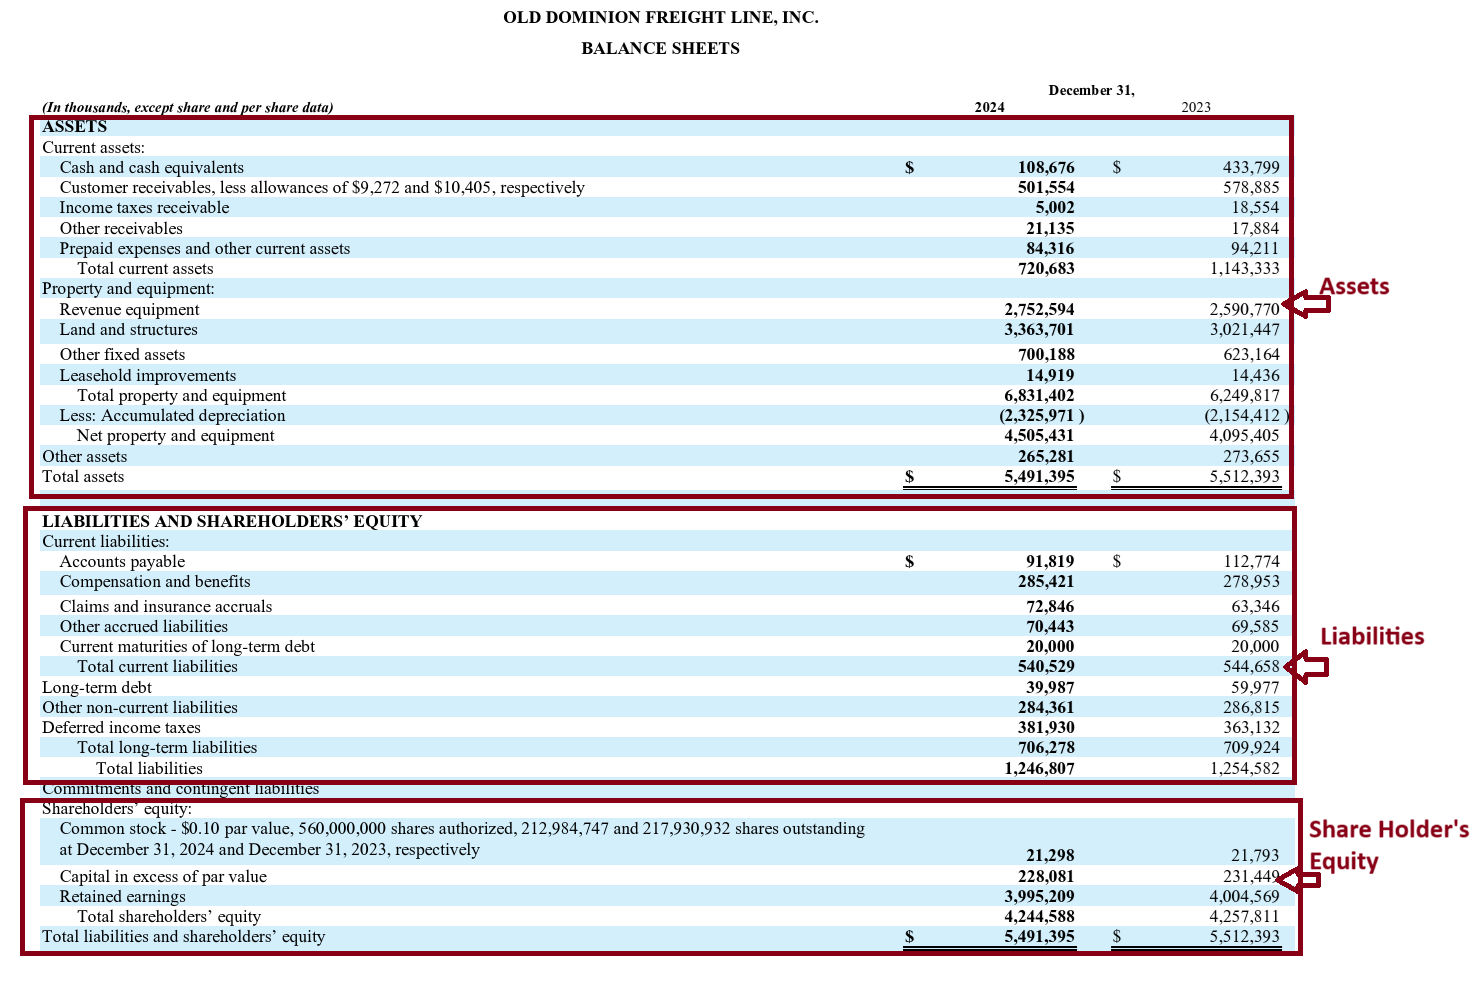Click the red arrow beside Total current liabilities
The image size is (1483, 995).
(1306, 666)
